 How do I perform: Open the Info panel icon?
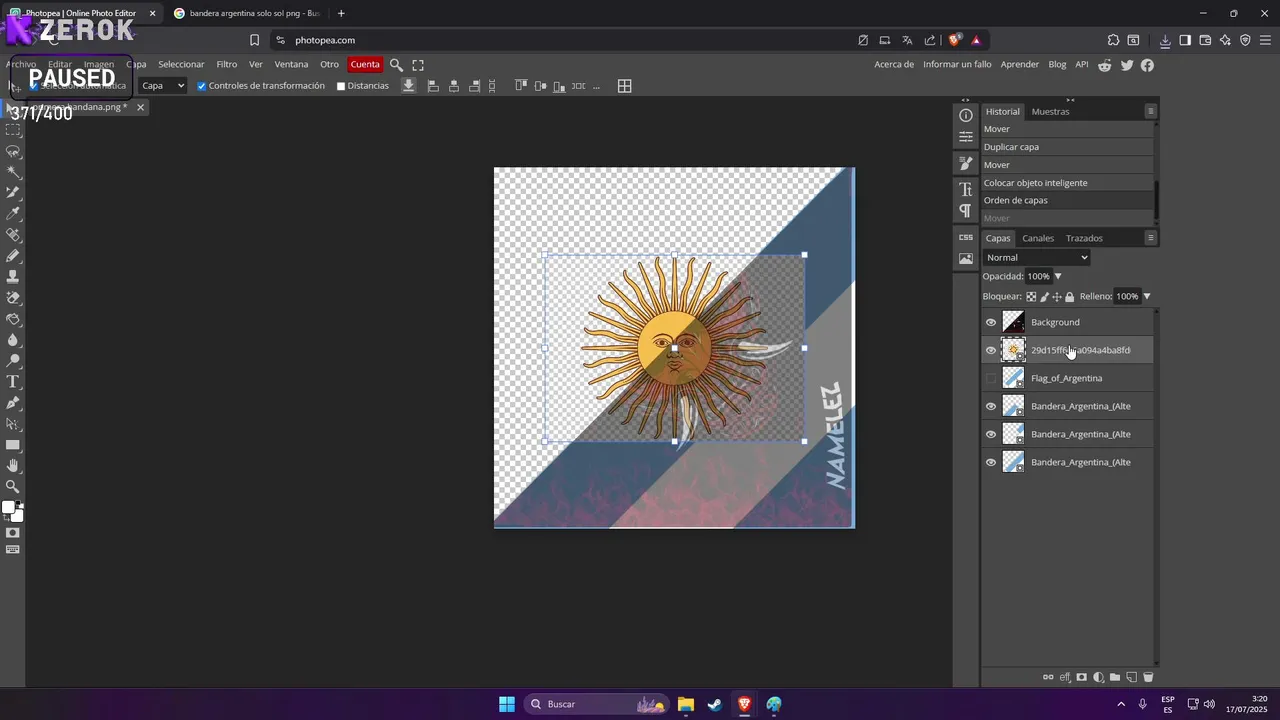point(965,115)
